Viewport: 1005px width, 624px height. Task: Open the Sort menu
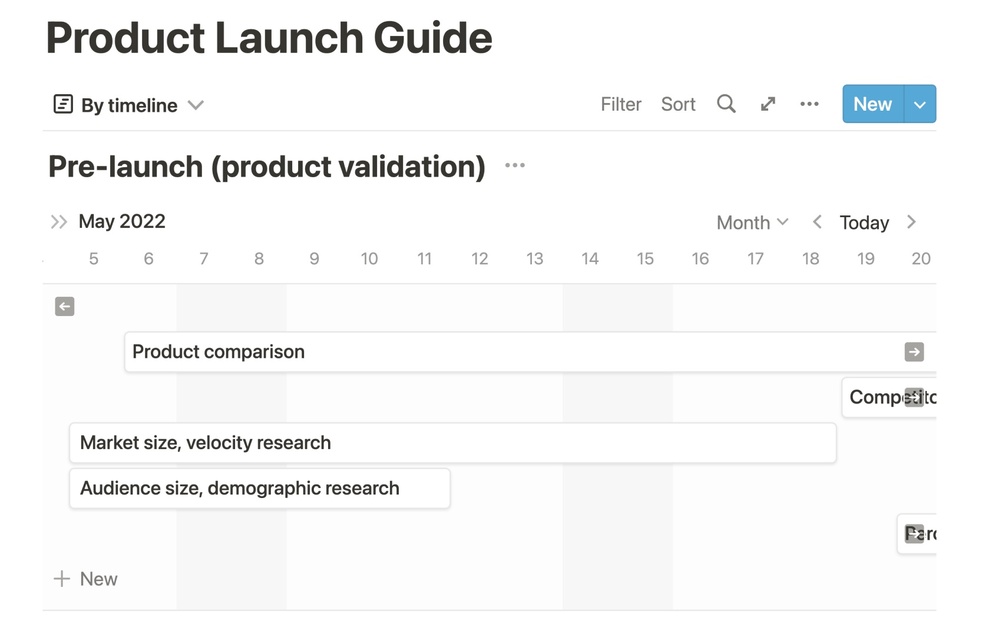click(x=678, y=104)
